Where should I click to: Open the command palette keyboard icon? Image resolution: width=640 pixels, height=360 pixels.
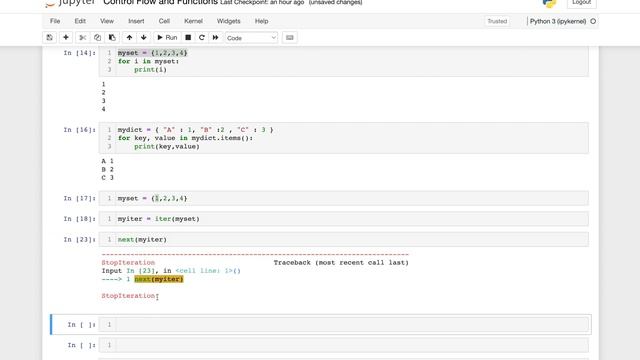[x=289, y=38]
